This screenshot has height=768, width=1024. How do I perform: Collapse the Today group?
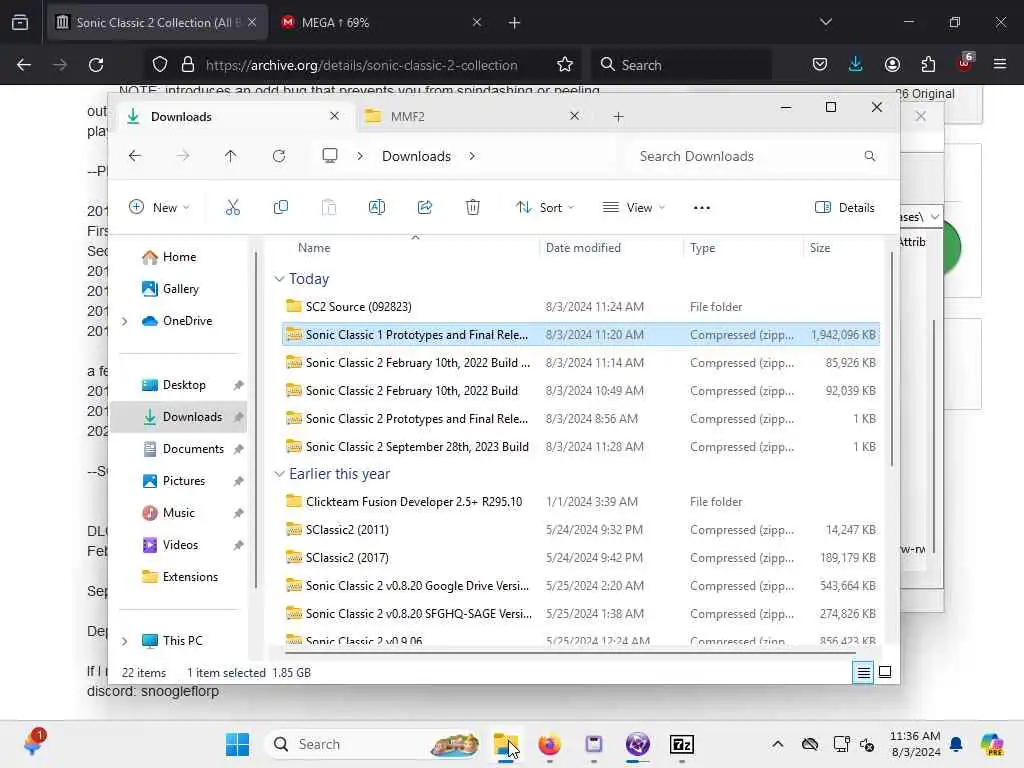279,279
